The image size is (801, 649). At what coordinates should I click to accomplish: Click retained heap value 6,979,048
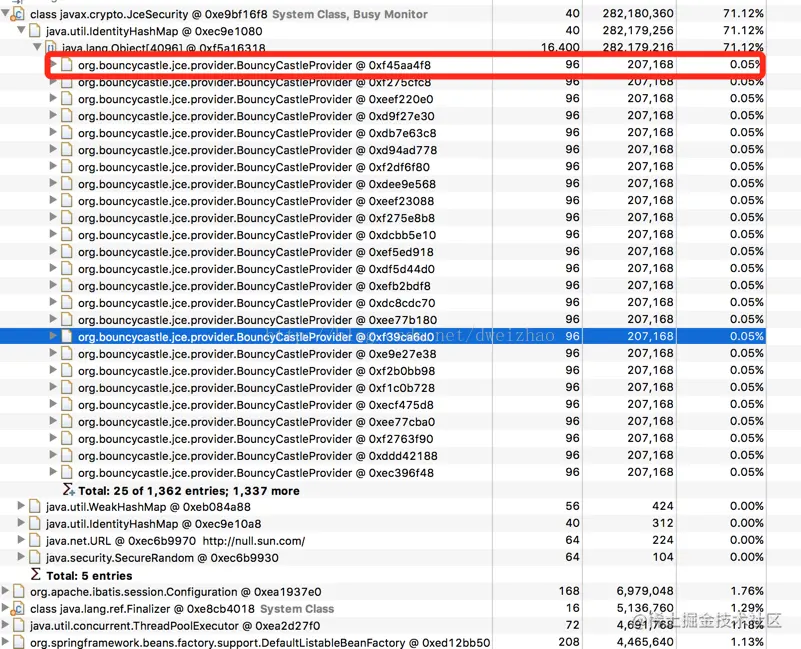pos(645,591)
